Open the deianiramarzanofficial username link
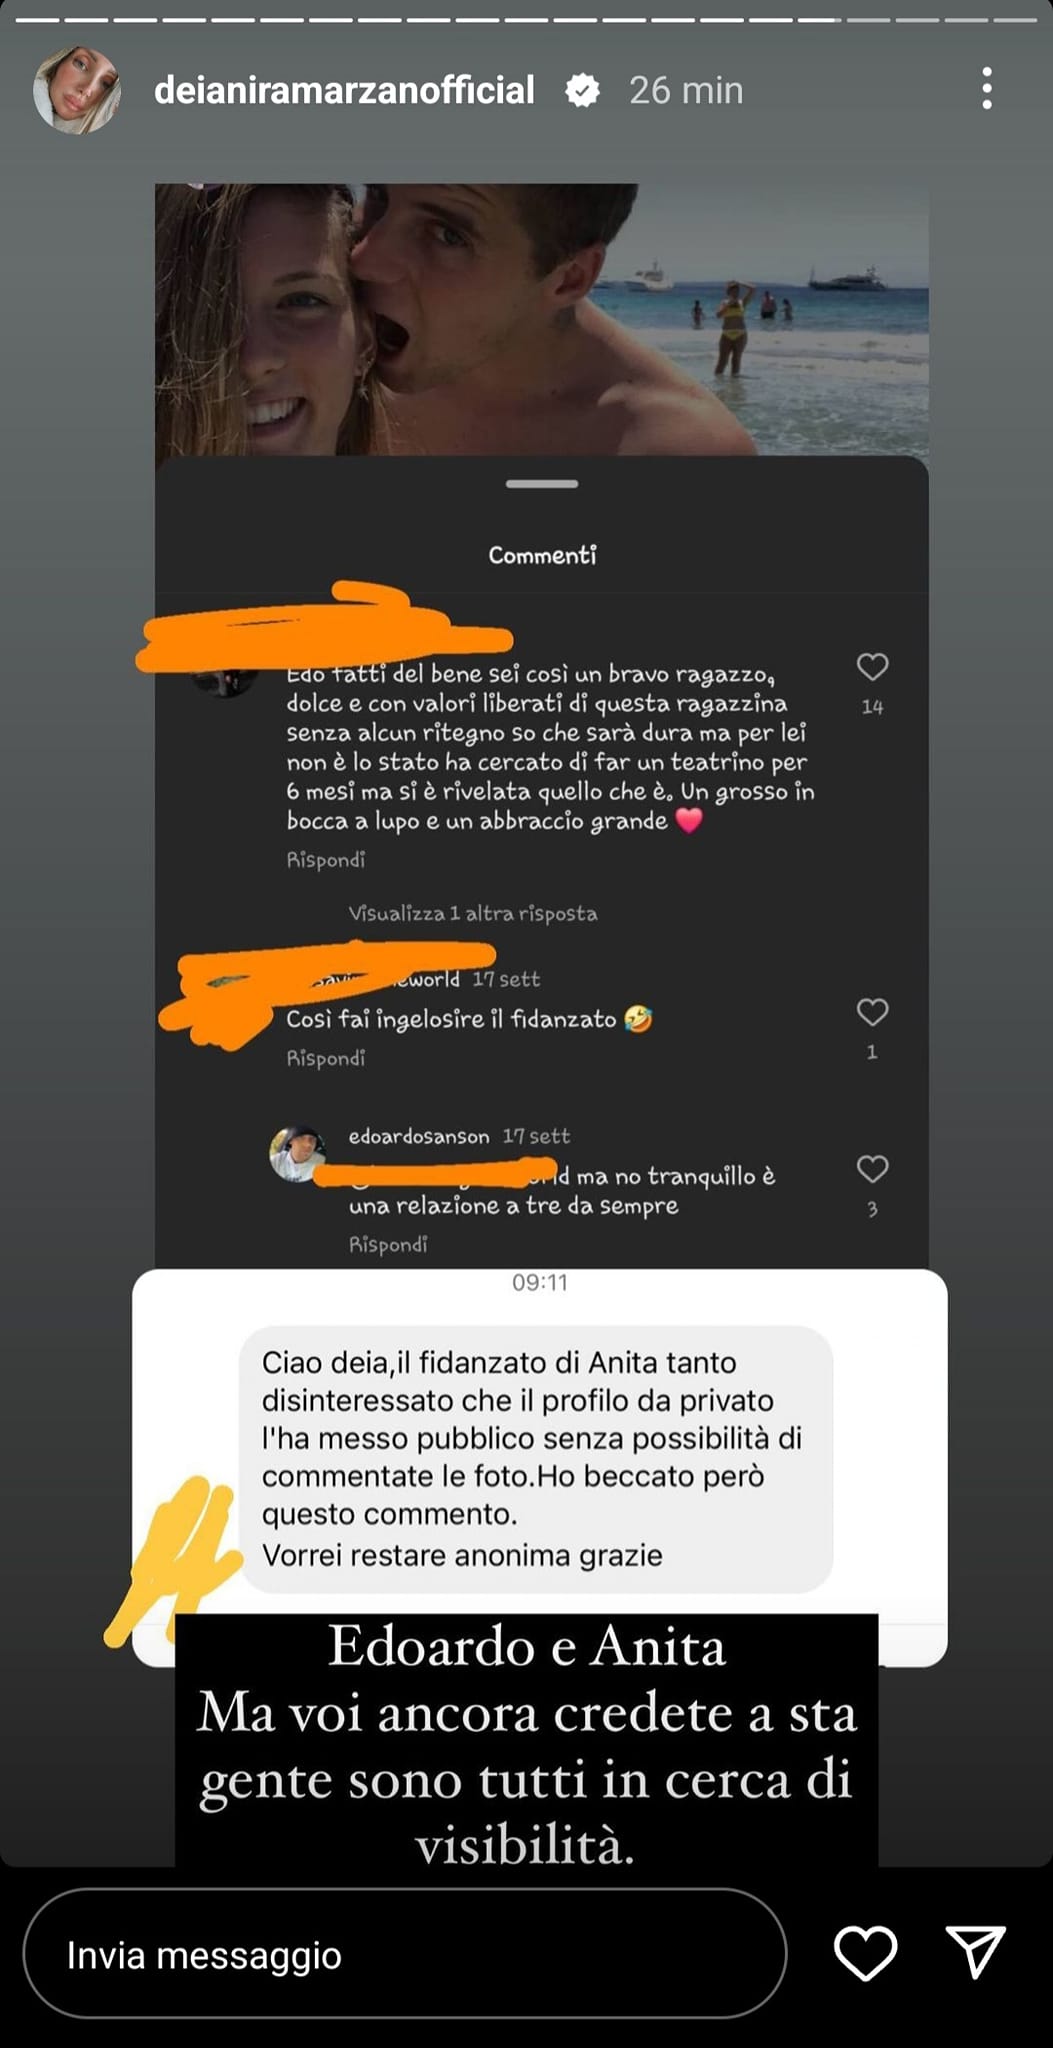The image size is (1053, 2048). pos(344,91)
